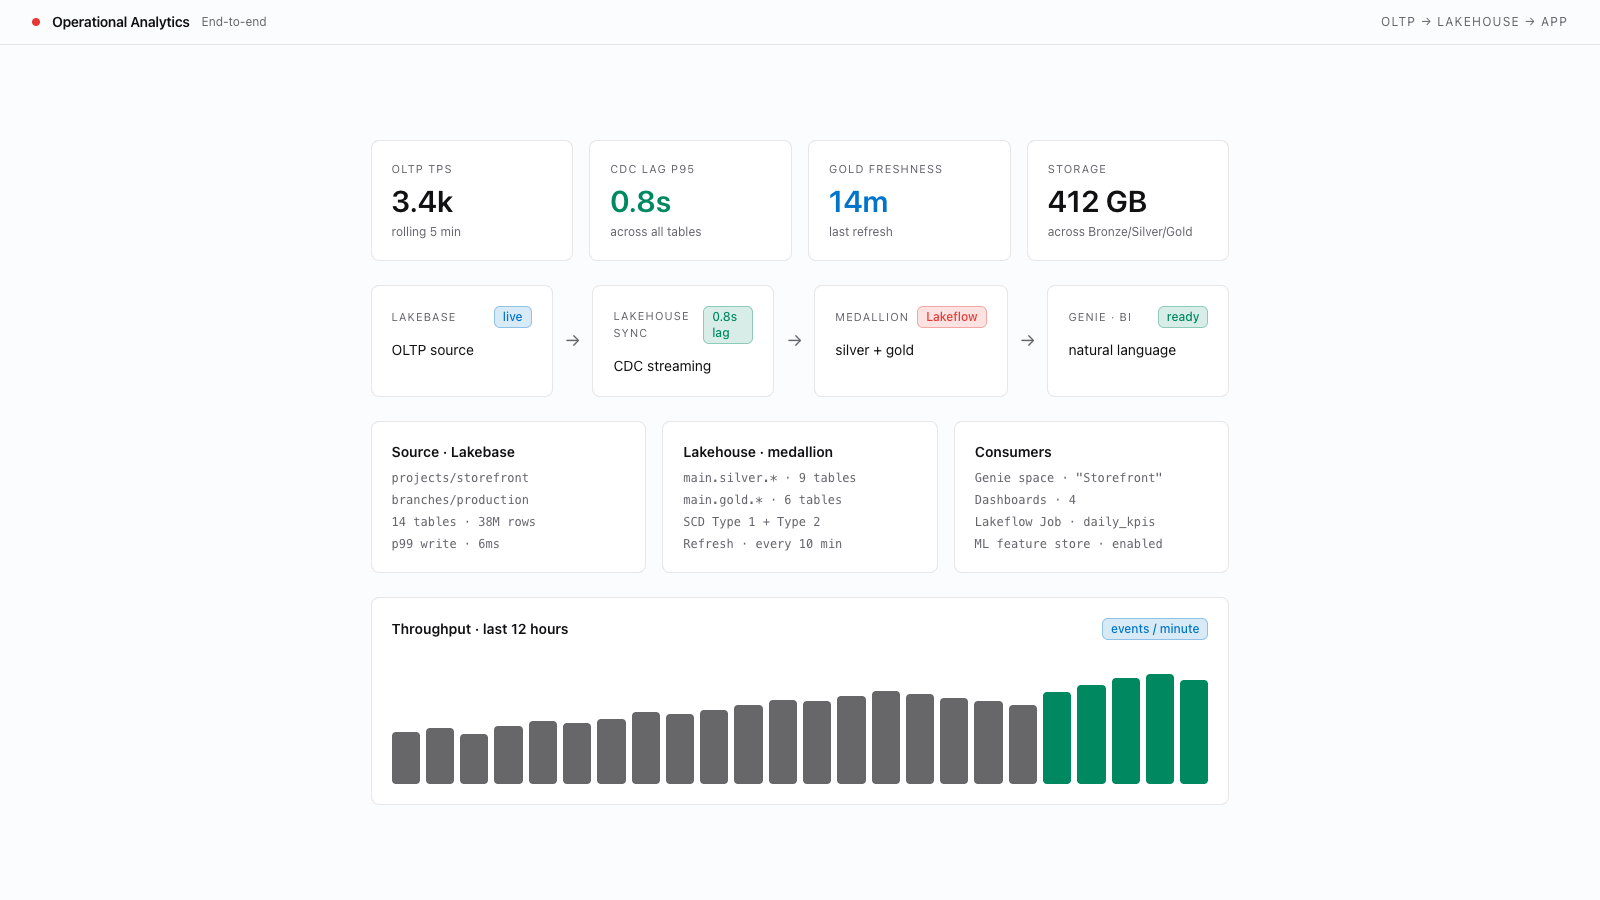Screen dimensions: 1600x900
Task: Click the 'Lakeflow' badge on Medallion card
Action: pyautogui.click(x=952, y=317)
